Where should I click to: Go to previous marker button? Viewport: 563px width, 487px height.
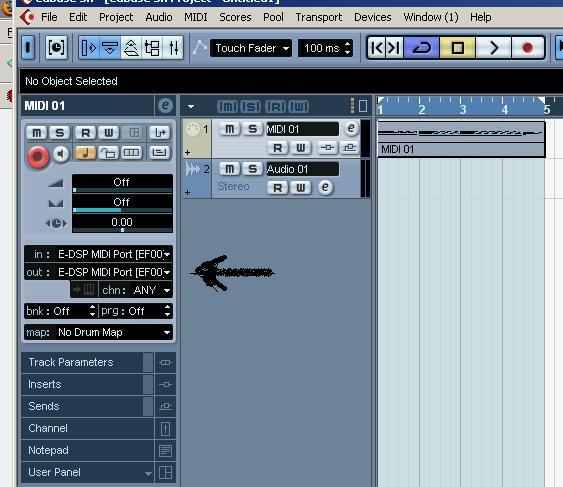(377, 48)
